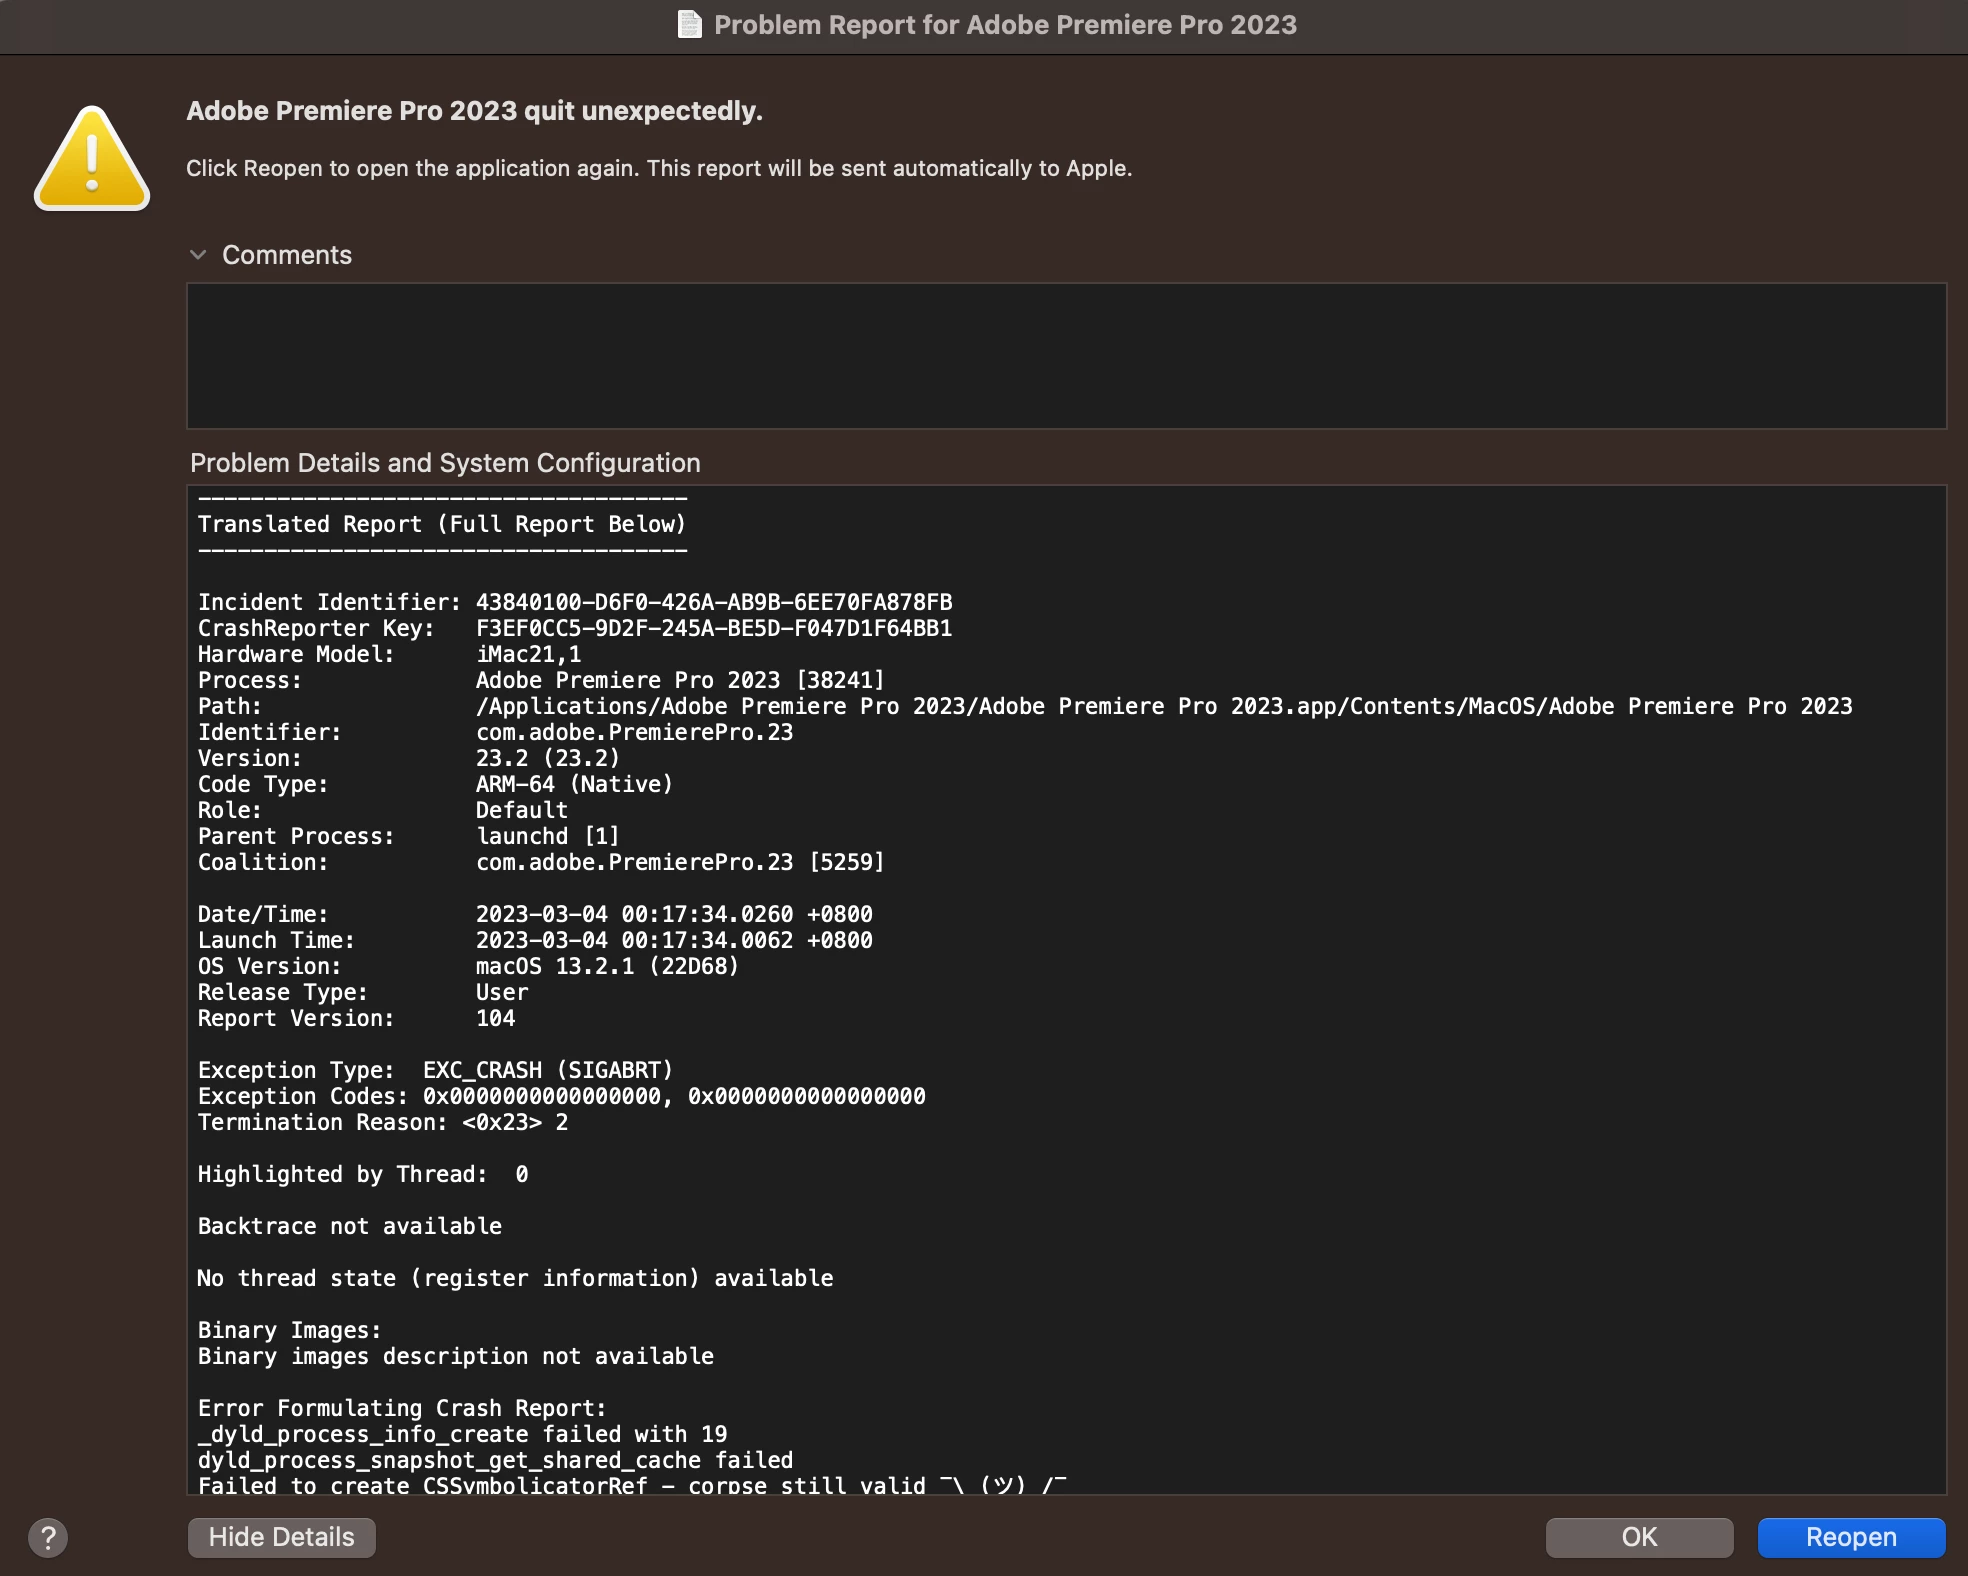
Task: Reopen Adobe Premiere Pro with Reopen button
Action: click(x=1850, y=1537)
